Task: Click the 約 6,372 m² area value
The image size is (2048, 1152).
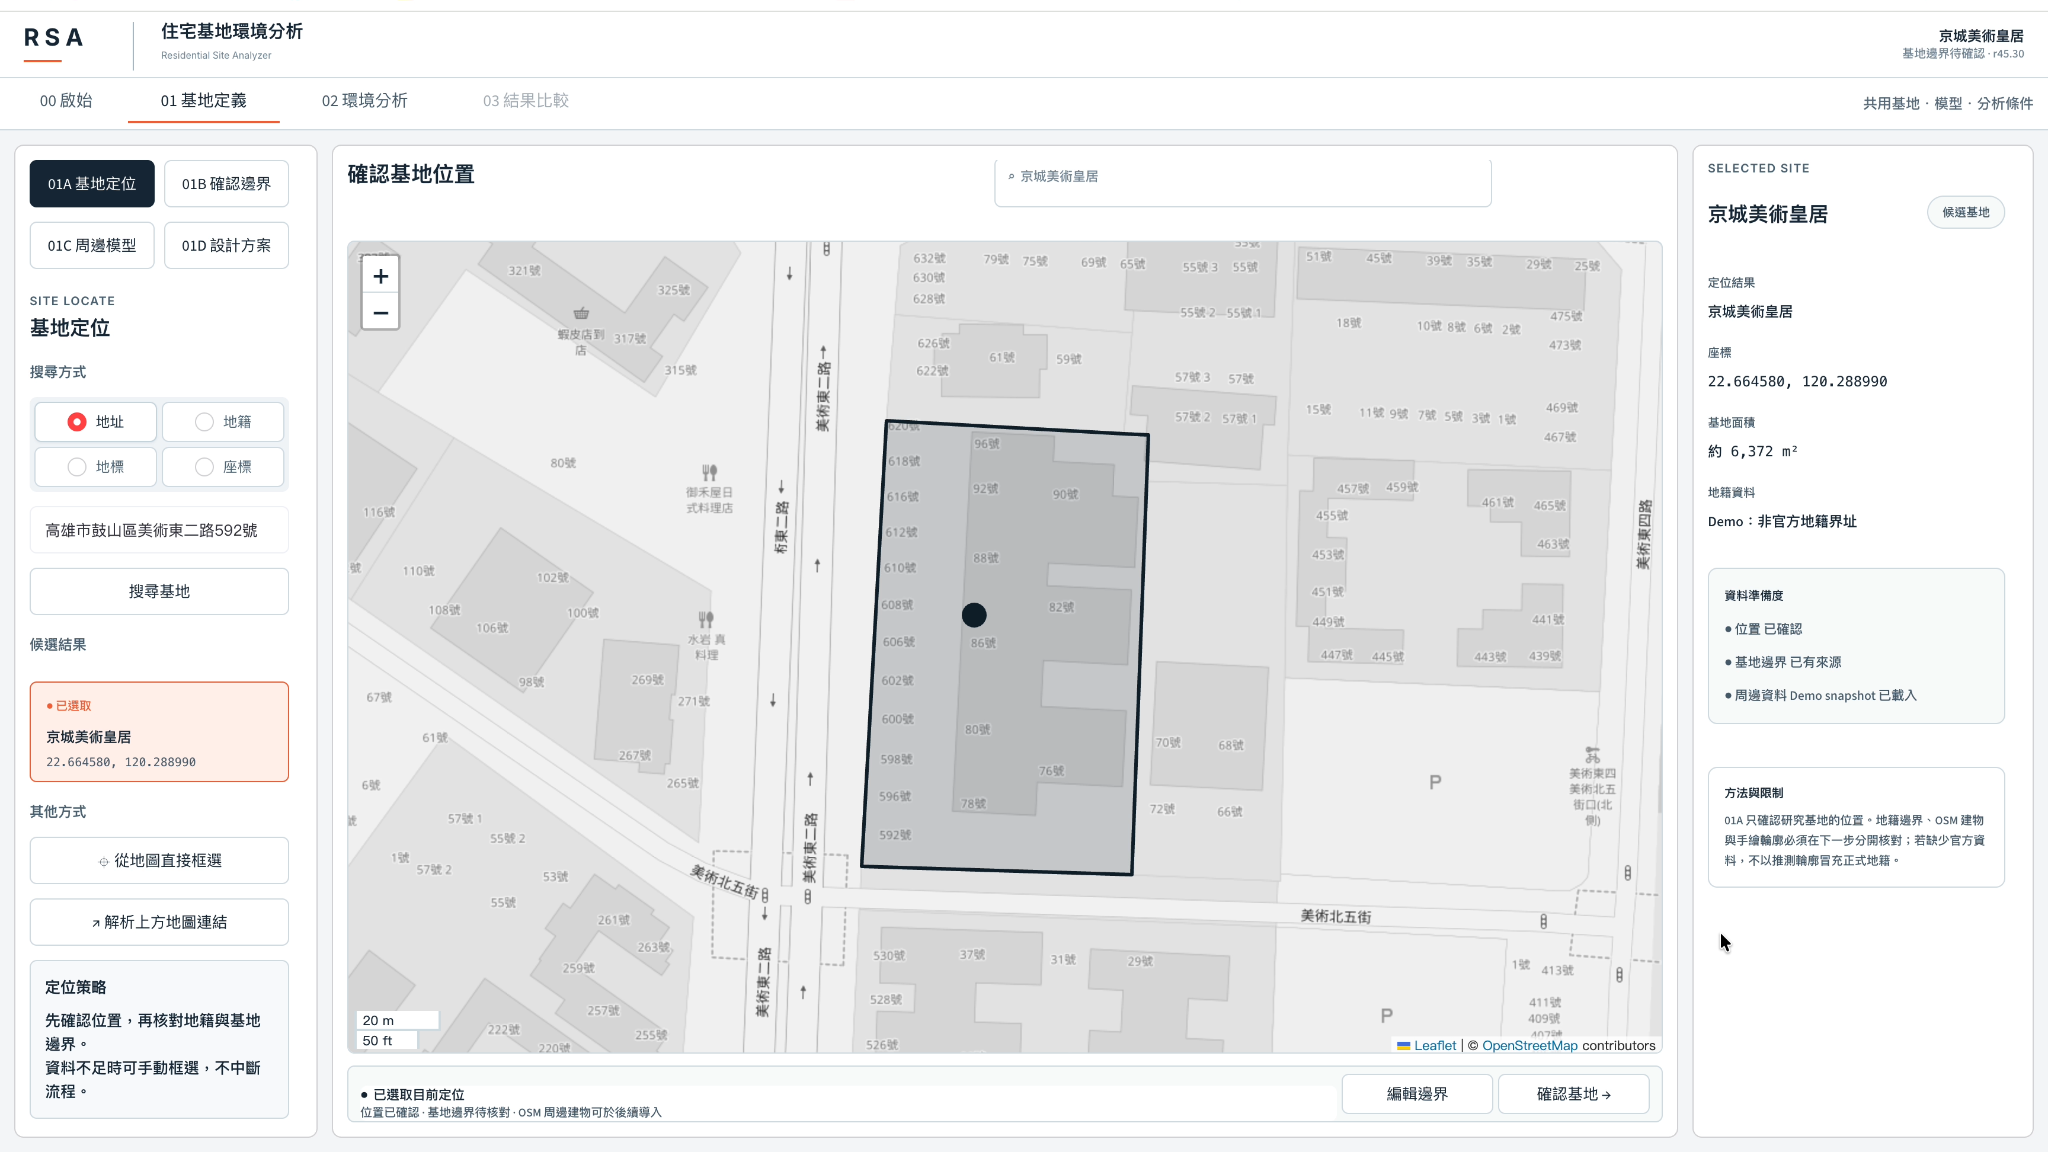Action: pyautogui.click(x=1752, y=451)
